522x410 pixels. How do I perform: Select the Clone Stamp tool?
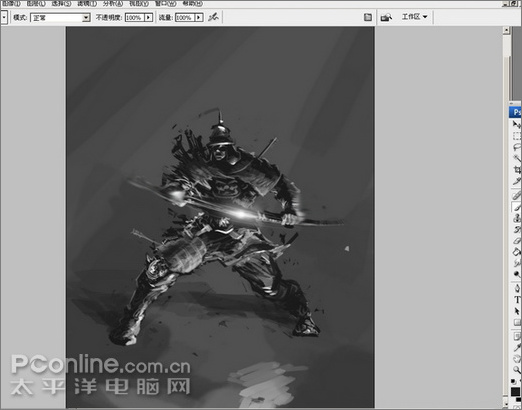517,218
